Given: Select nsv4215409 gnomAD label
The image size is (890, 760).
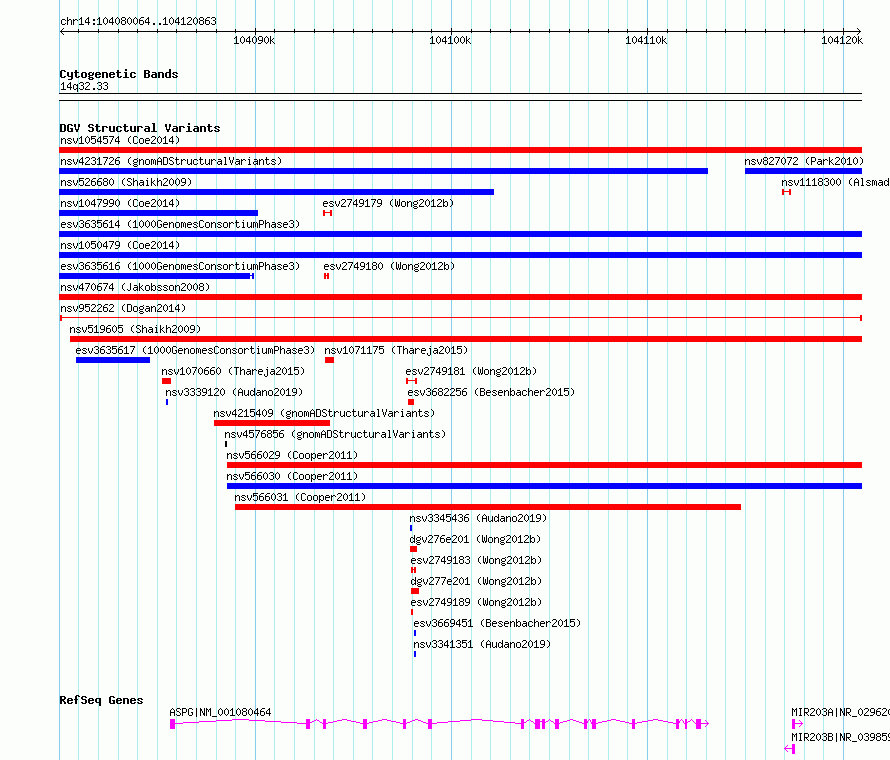Looking at the screenshot, I should tap(324, 413).
